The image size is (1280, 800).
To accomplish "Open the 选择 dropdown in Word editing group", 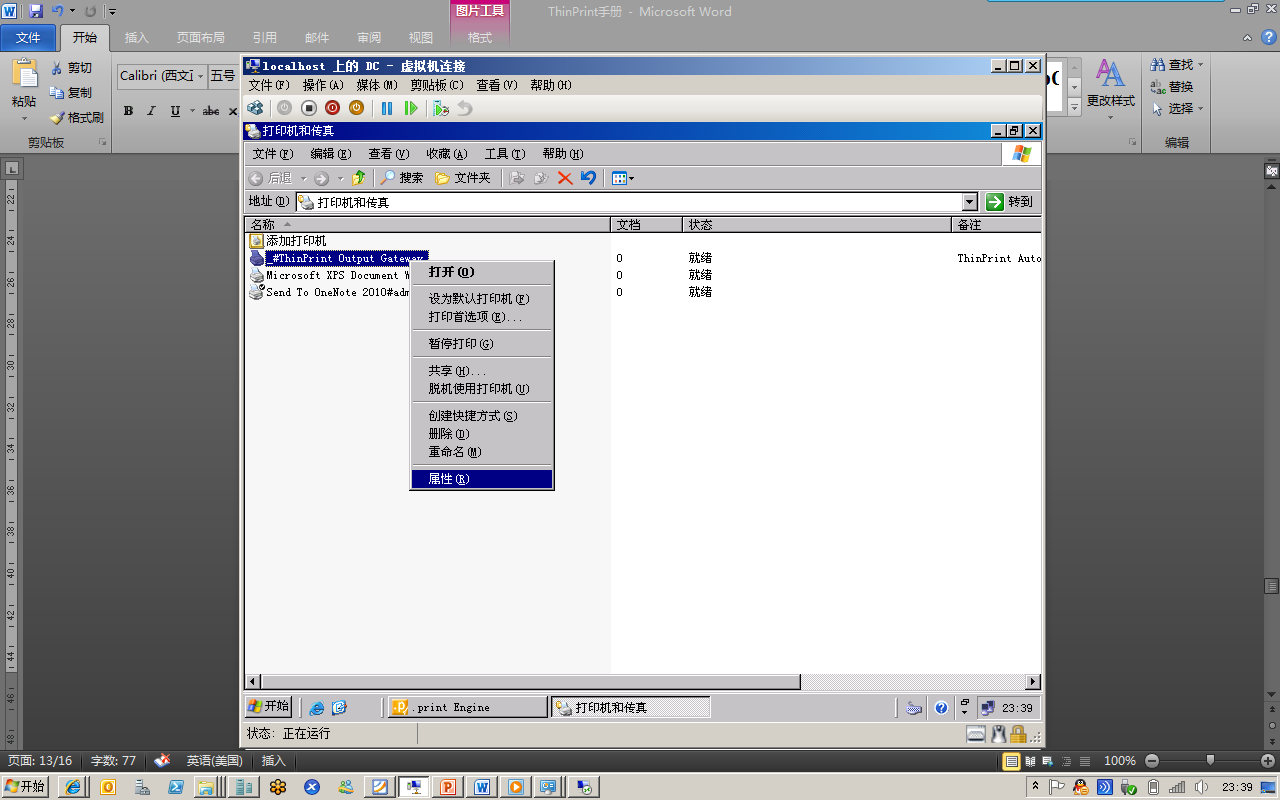I will 1177,108.
